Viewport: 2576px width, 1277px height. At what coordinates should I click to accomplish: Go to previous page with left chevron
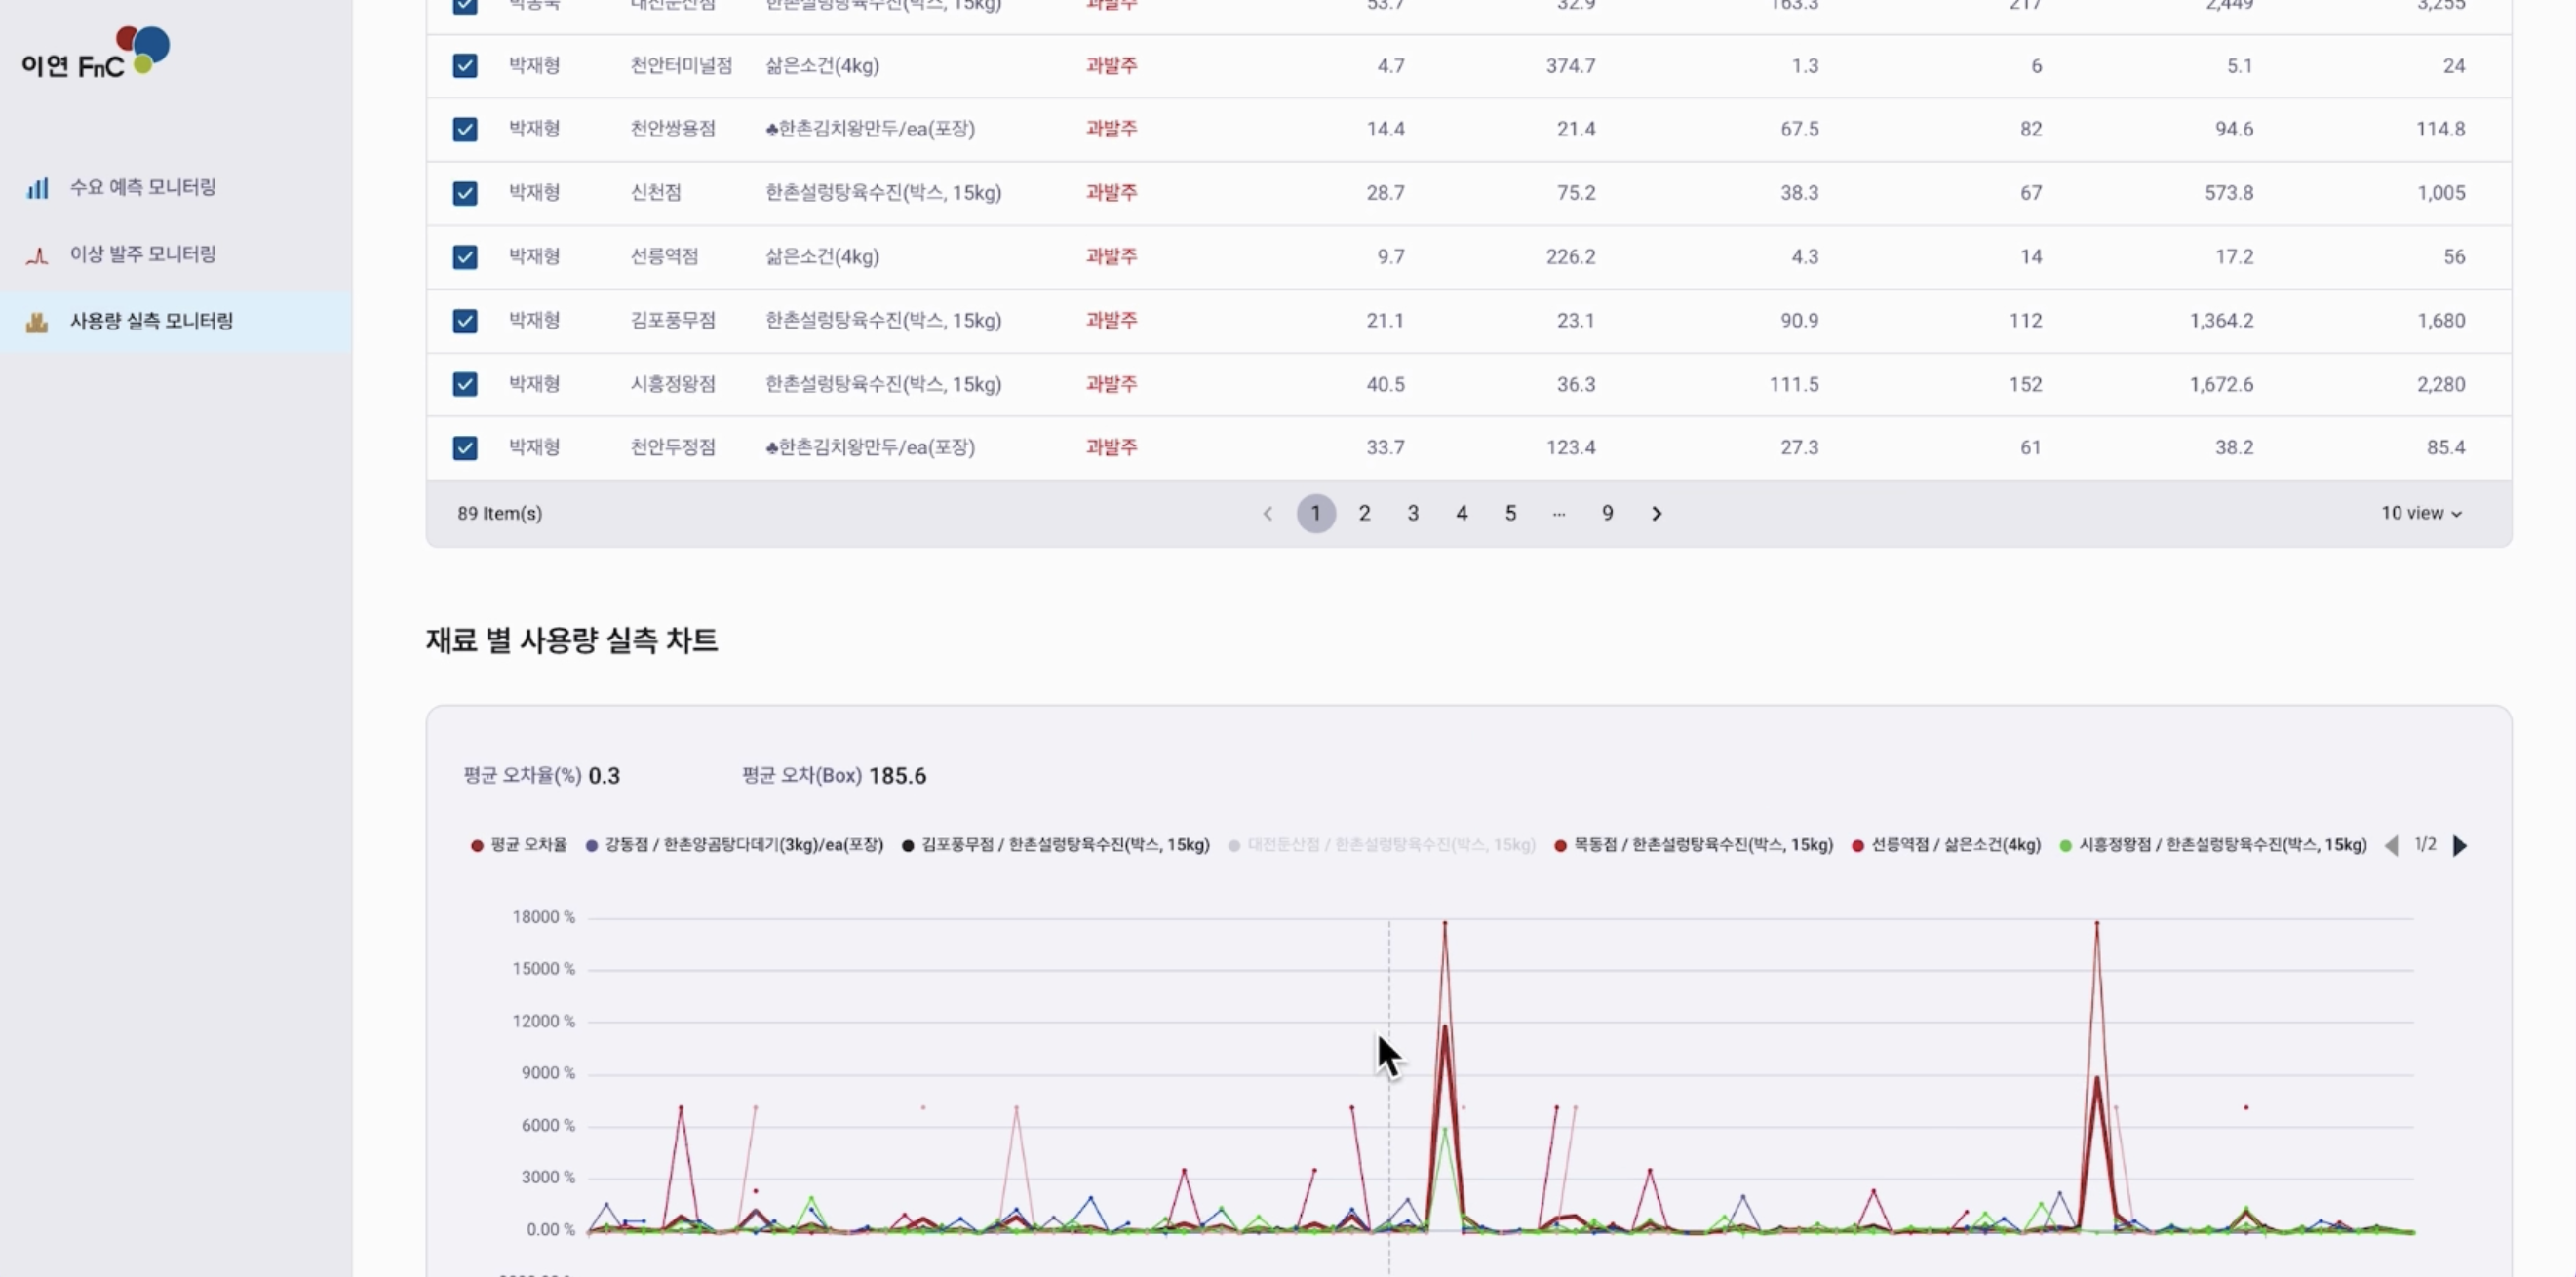(x=1267, y=513)
